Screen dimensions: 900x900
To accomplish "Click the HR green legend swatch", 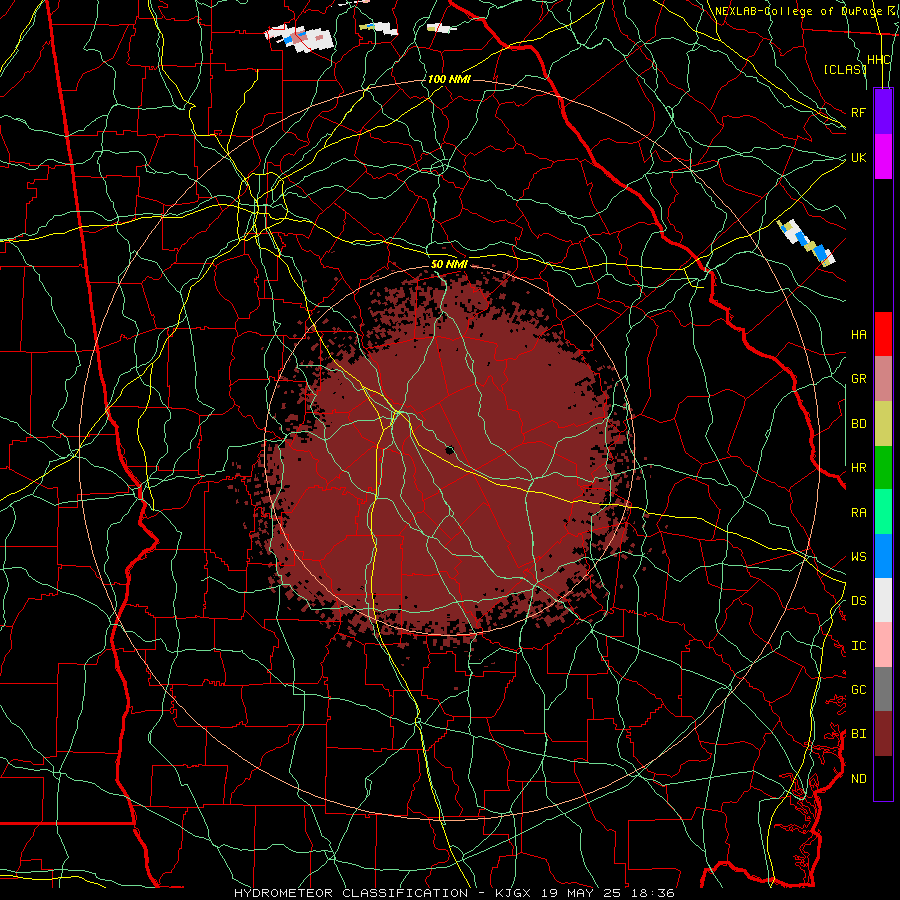I will click(883, 468).
